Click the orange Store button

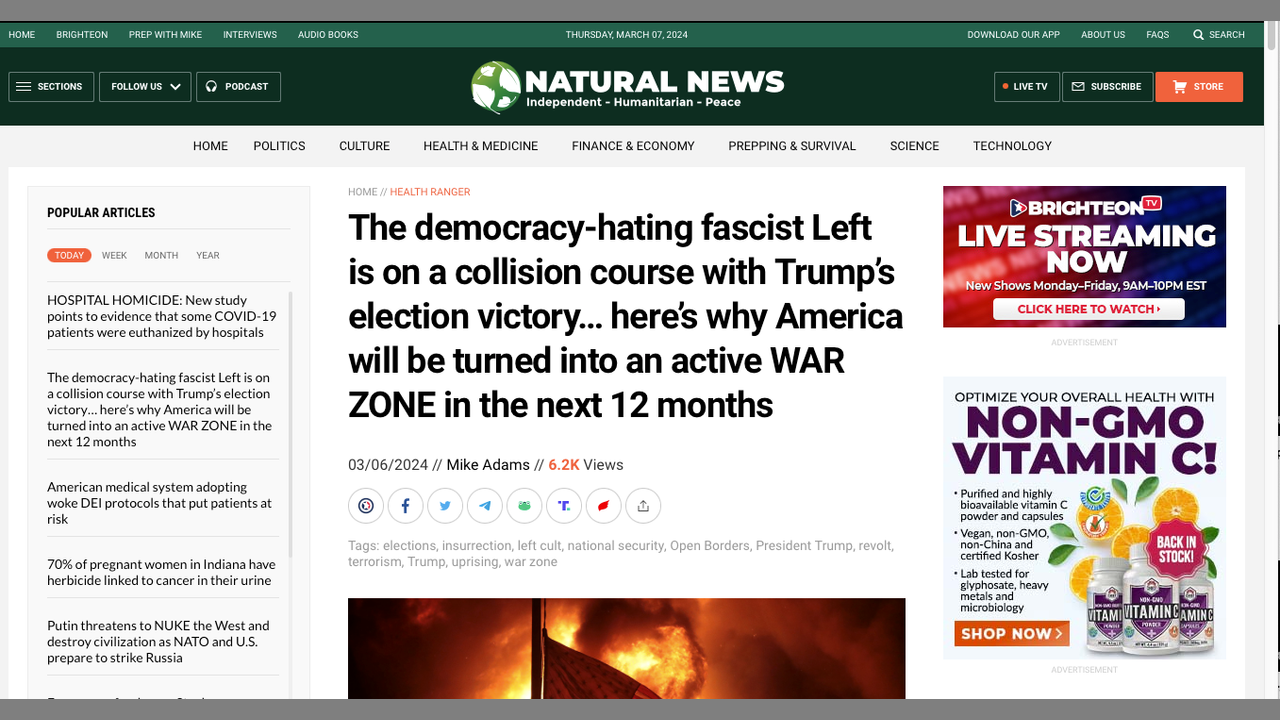pos(1198,87)
